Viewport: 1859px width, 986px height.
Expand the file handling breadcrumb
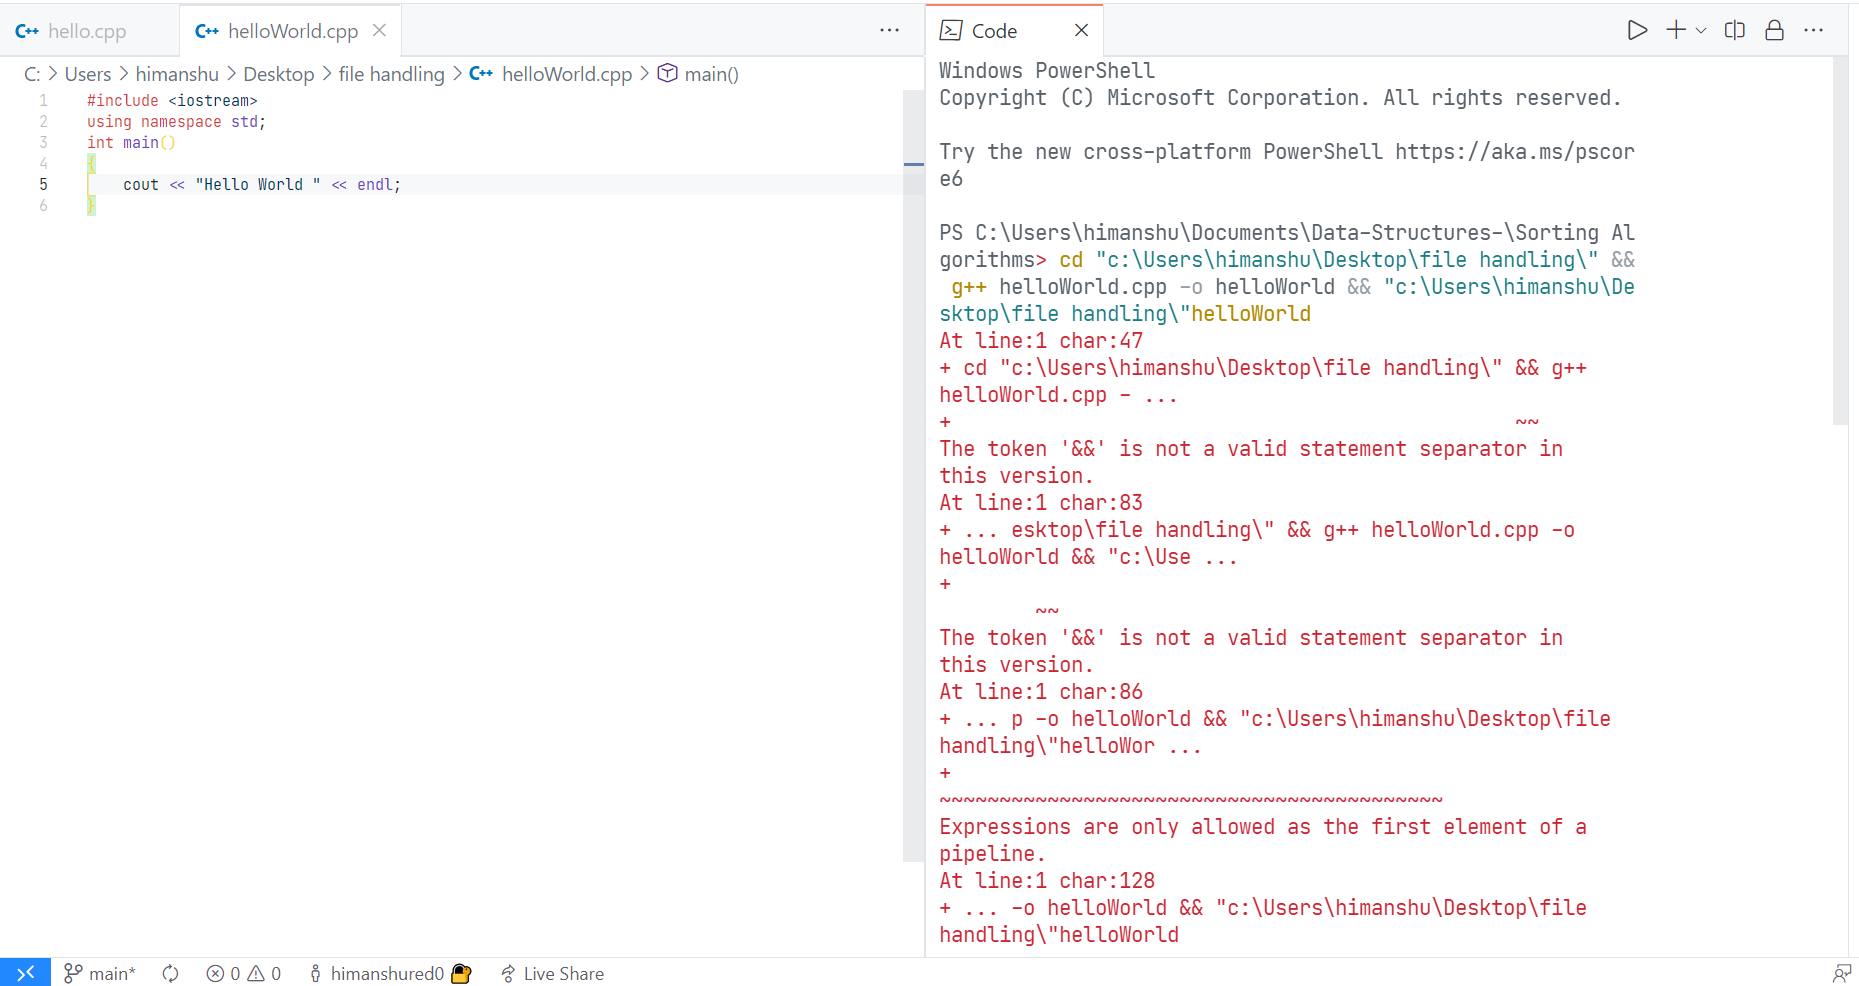click(391, 73)
